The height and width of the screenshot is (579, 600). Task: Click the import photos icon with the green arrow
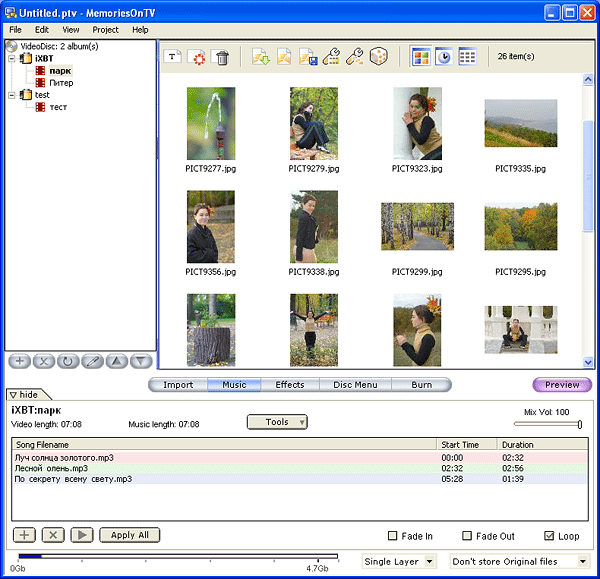pos(261,57)
